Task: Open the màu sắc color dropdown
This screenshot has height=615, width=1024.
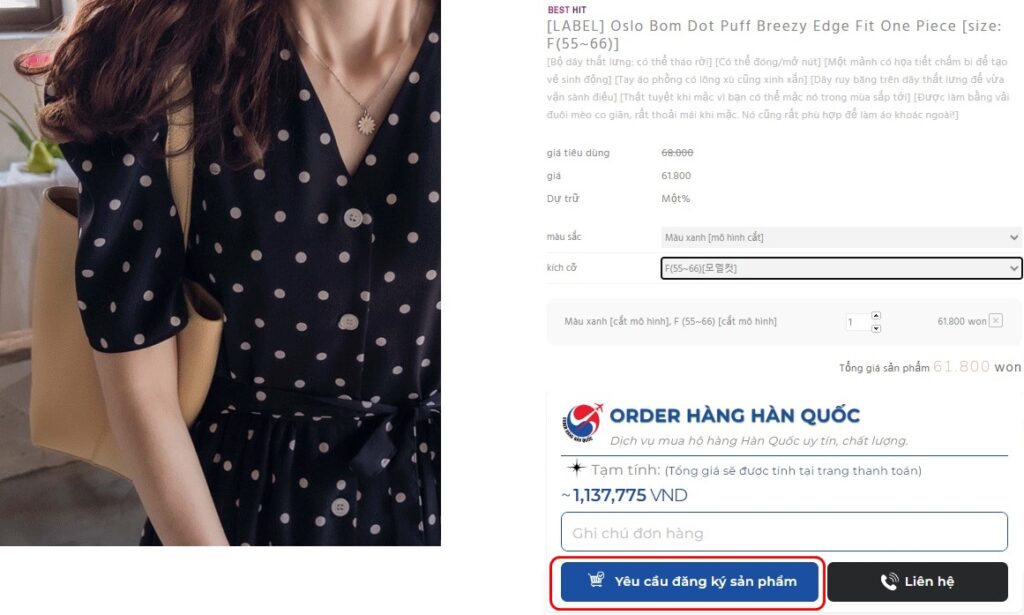Action: 841,237
